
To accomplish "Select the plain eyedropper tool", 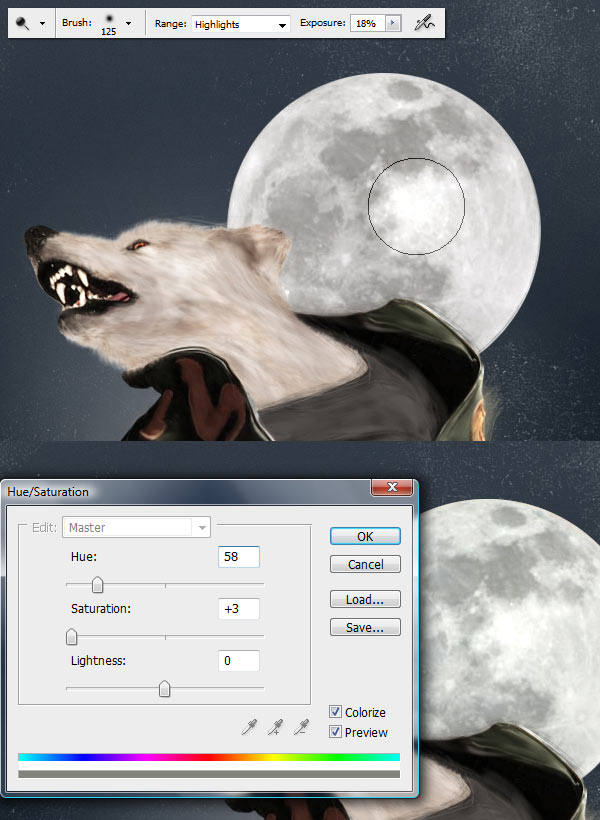I will [250, 727].
